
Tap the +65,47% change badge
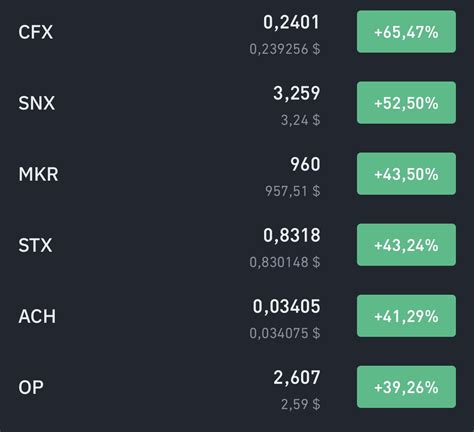click(x=406, y=32)
